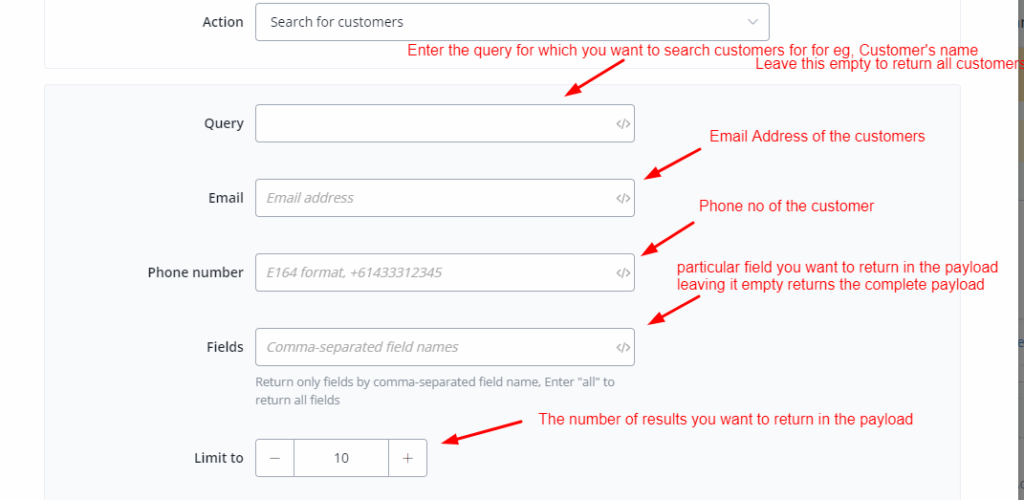Click the Limit to value showing 10

[341, 458]
